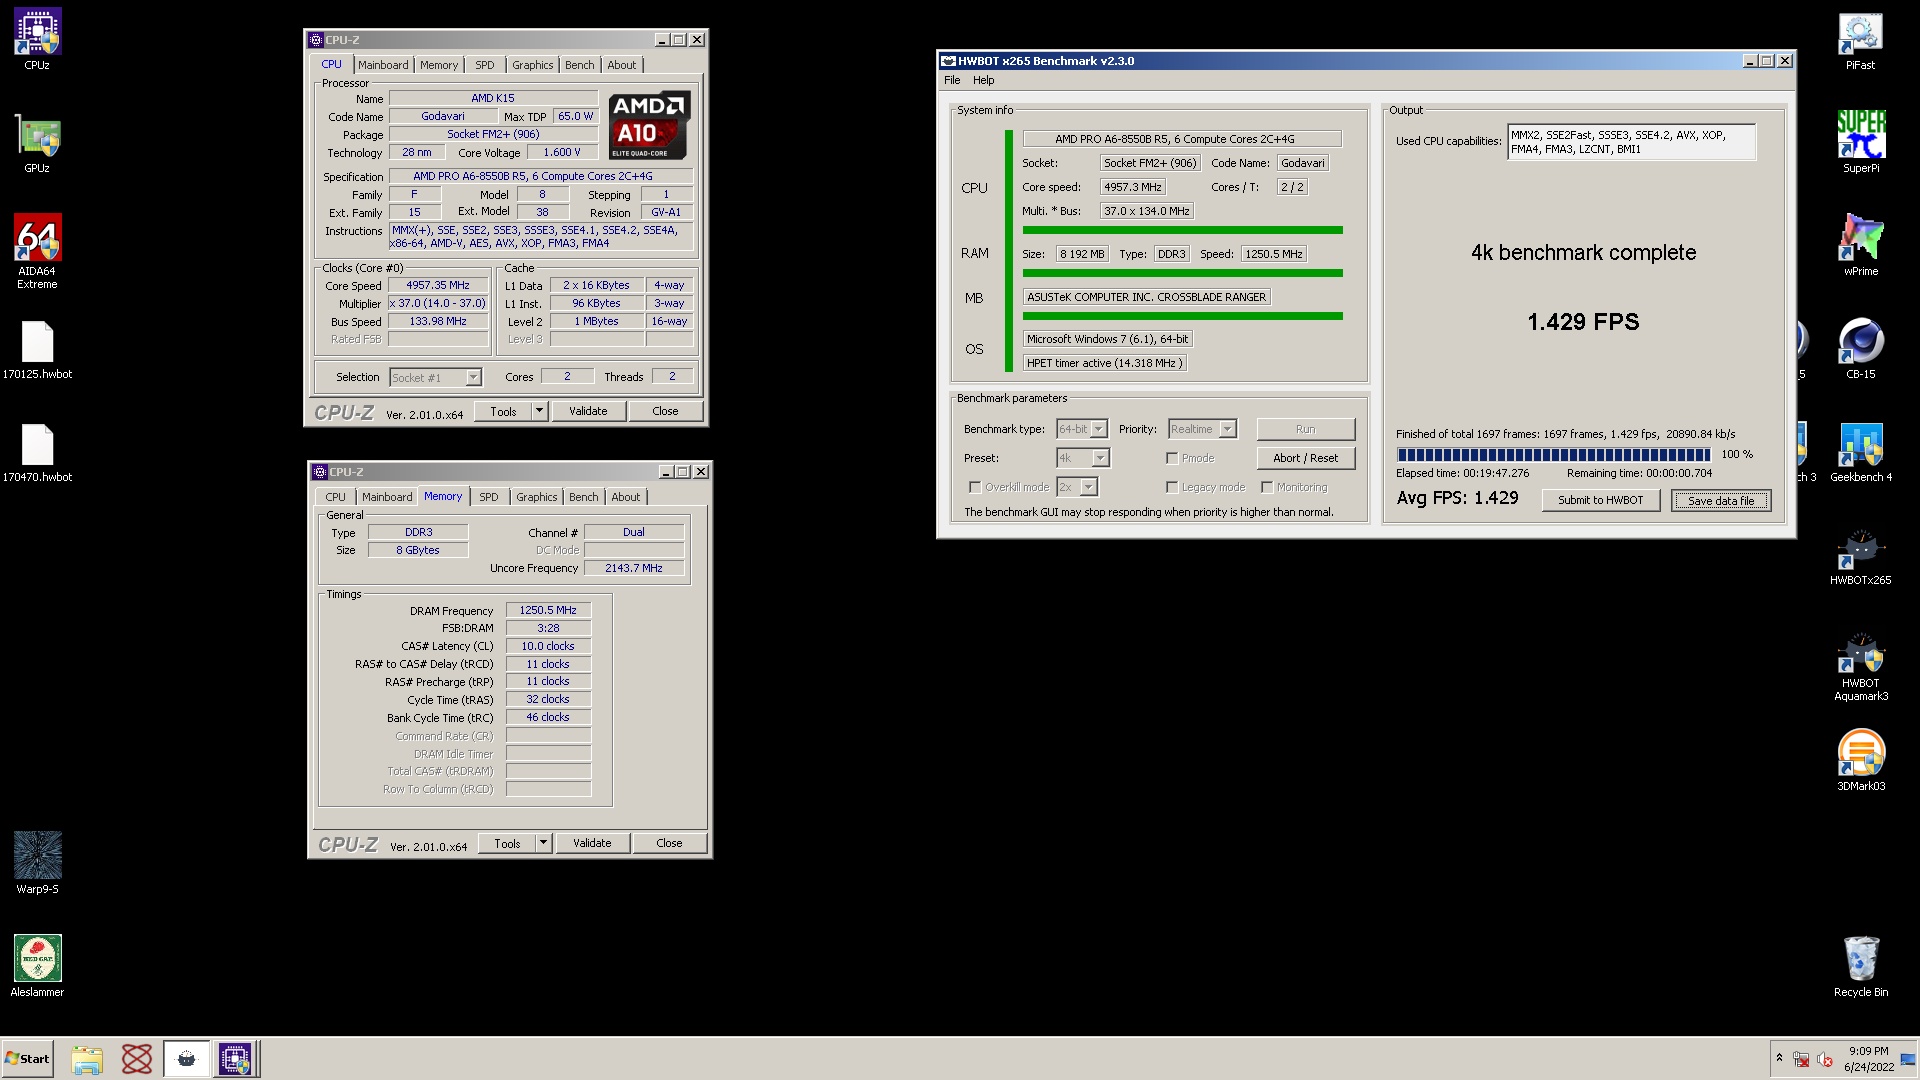1920x1080 pixels.
Task: Activate HWBOT x265 taskbar button
Action: (187, 1059)
